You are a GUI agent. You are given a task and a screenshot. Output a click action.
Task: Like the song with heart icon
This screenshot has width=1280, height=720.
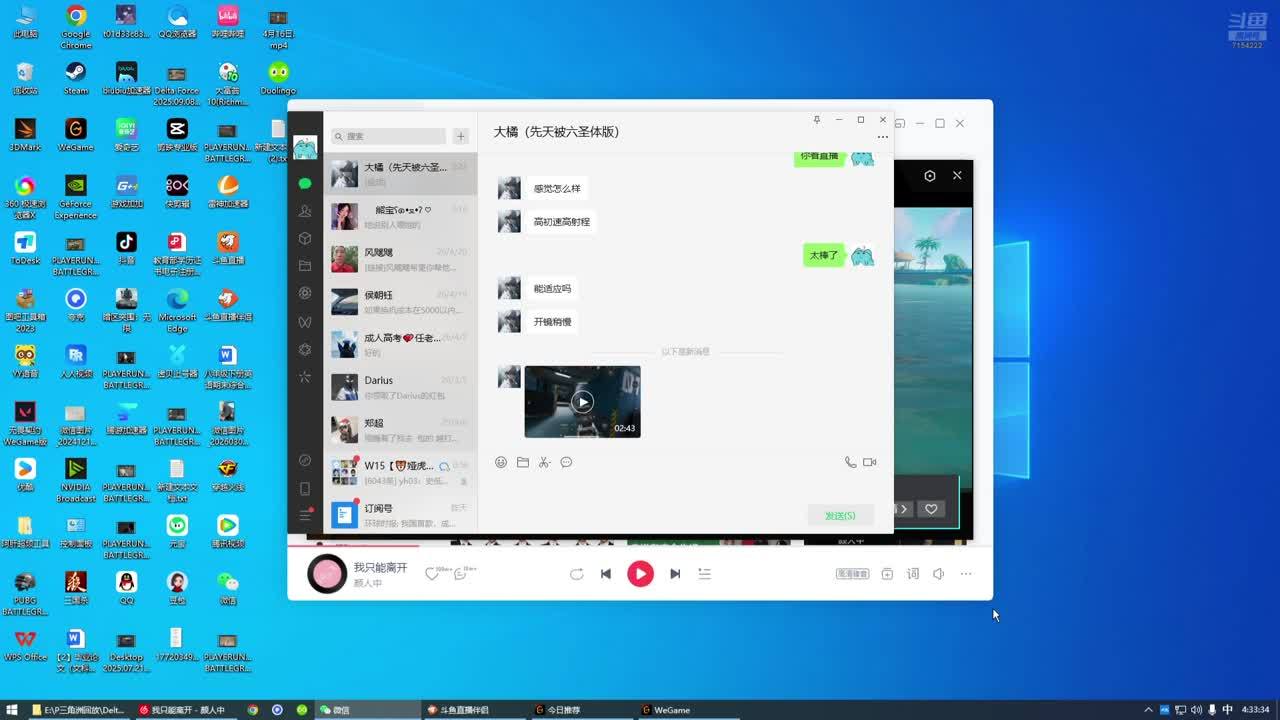pos(432,574)
